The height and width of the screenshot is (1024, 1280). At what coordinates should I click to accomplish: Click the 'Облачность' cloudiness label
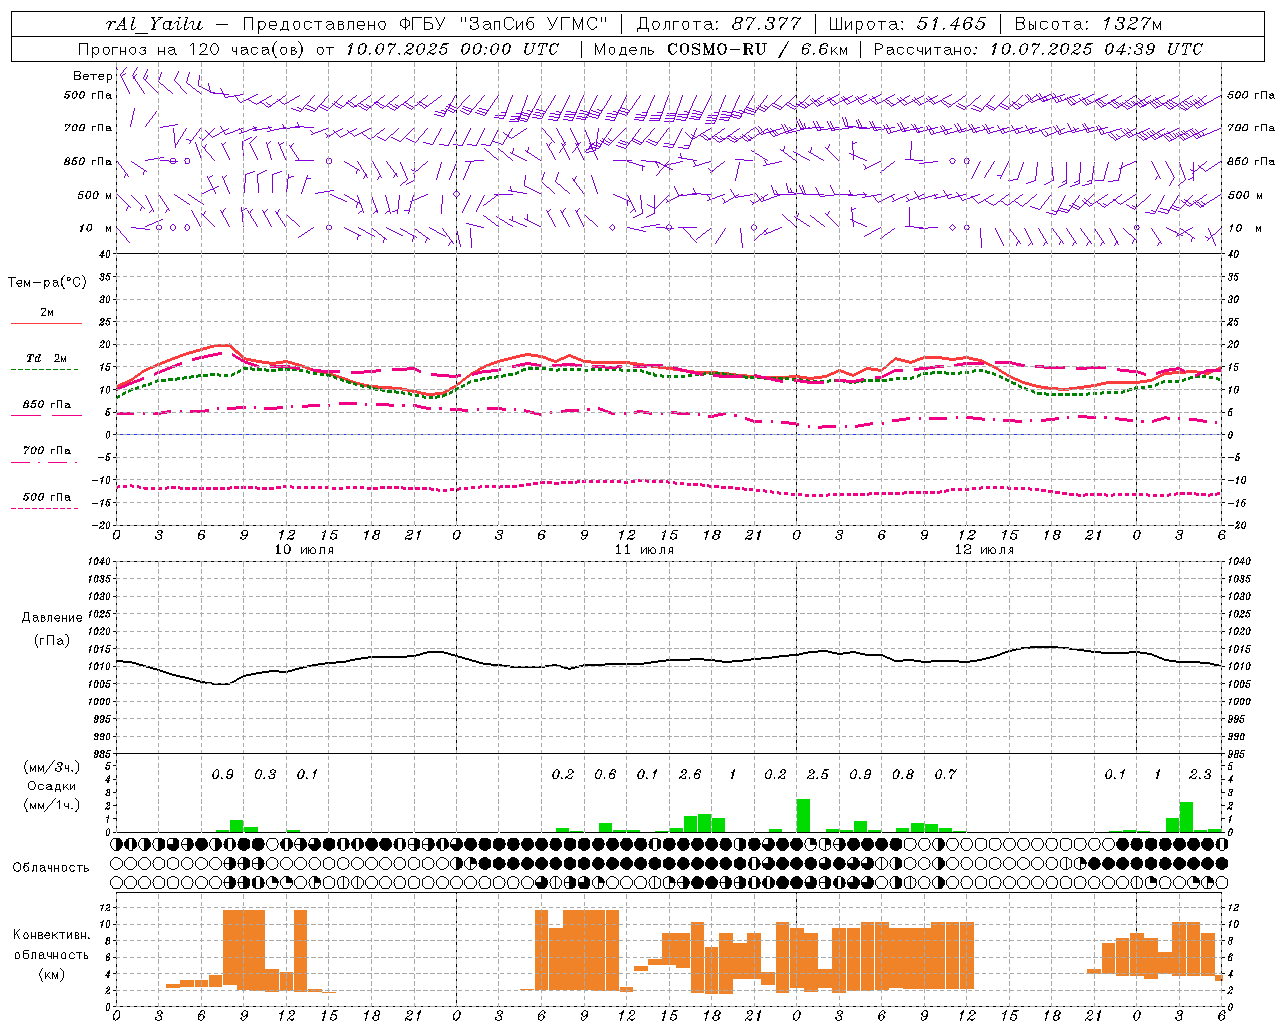click(x=51, y=867)
